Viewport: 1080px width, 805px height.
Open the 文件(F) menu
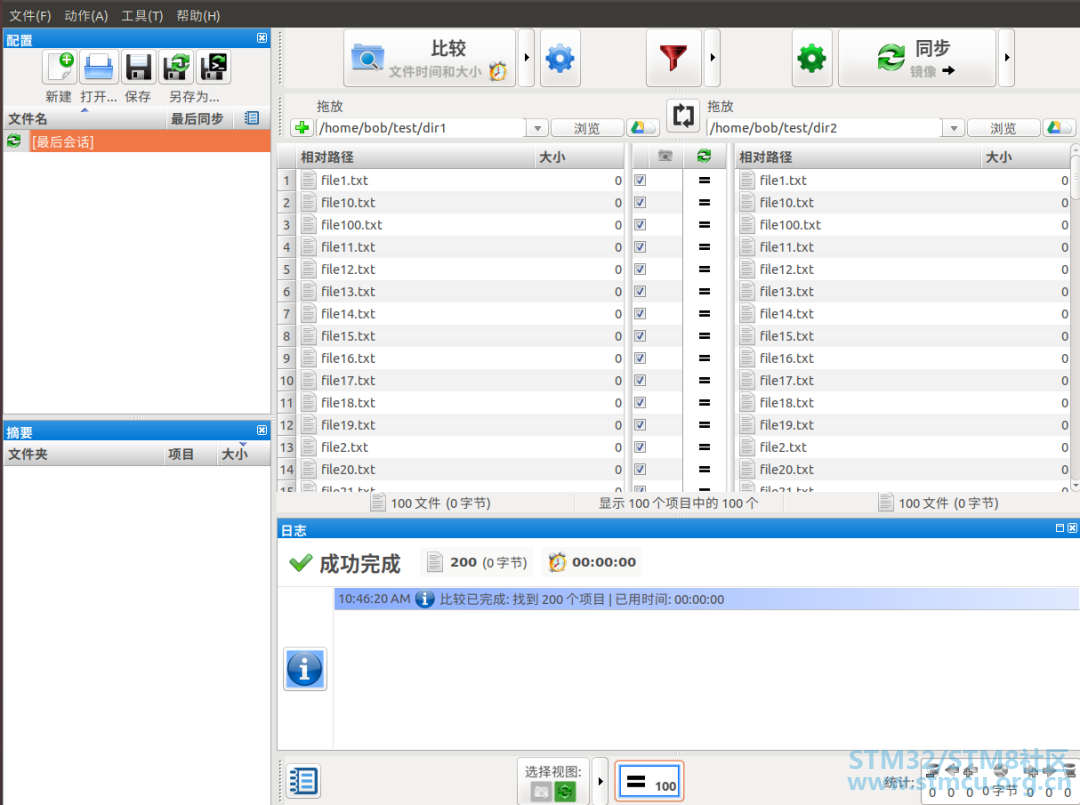point(30,15)
